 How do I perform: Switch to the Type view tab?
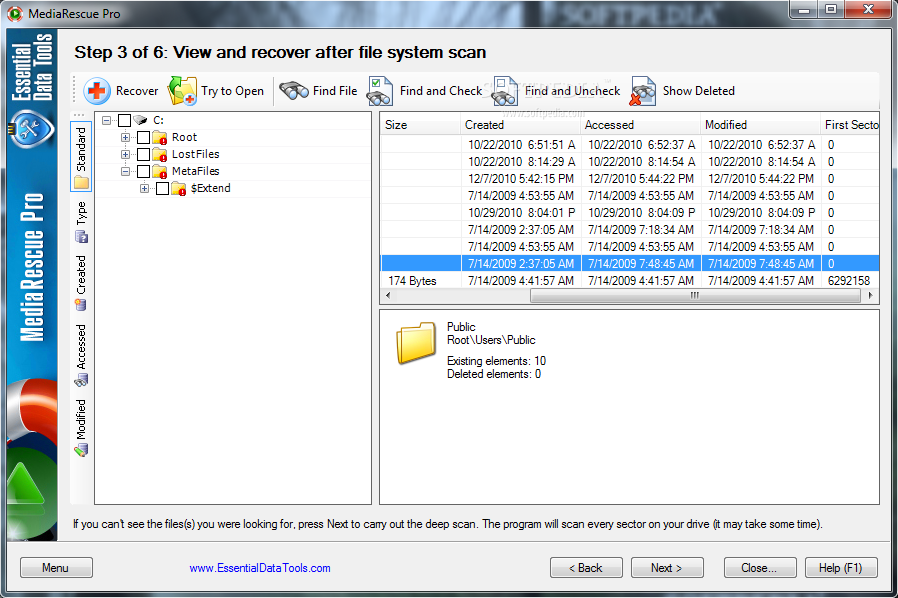click(x=81, y=222)
